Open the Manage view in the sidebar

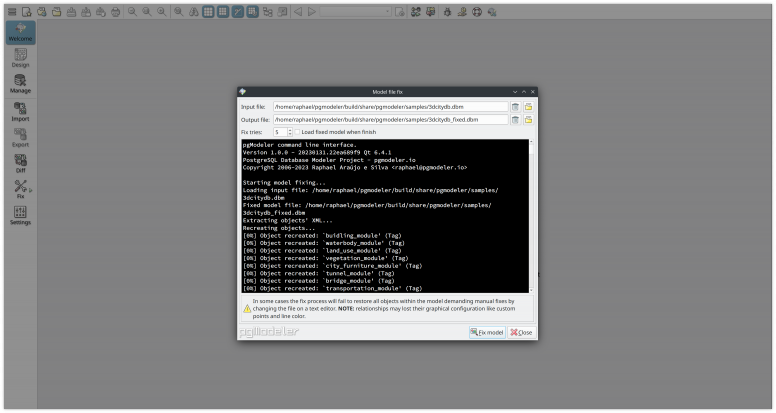21,84
